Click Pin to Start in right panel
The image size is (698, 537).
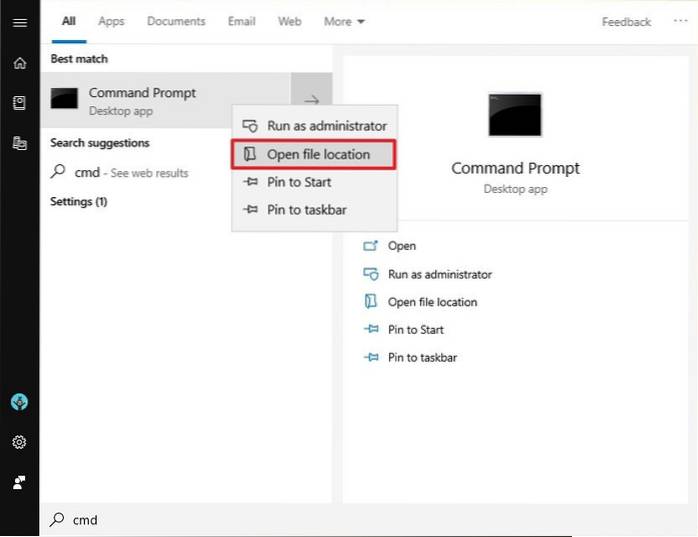416,330
